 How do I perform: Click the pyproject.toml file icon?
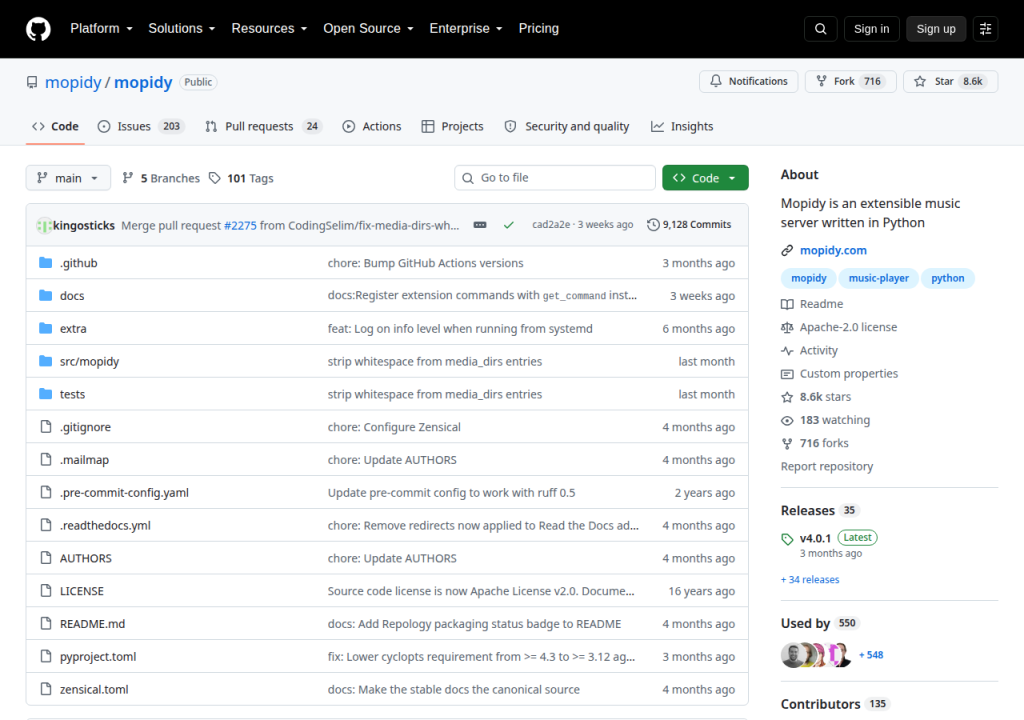pyautogui.click(x=46, y=656)
